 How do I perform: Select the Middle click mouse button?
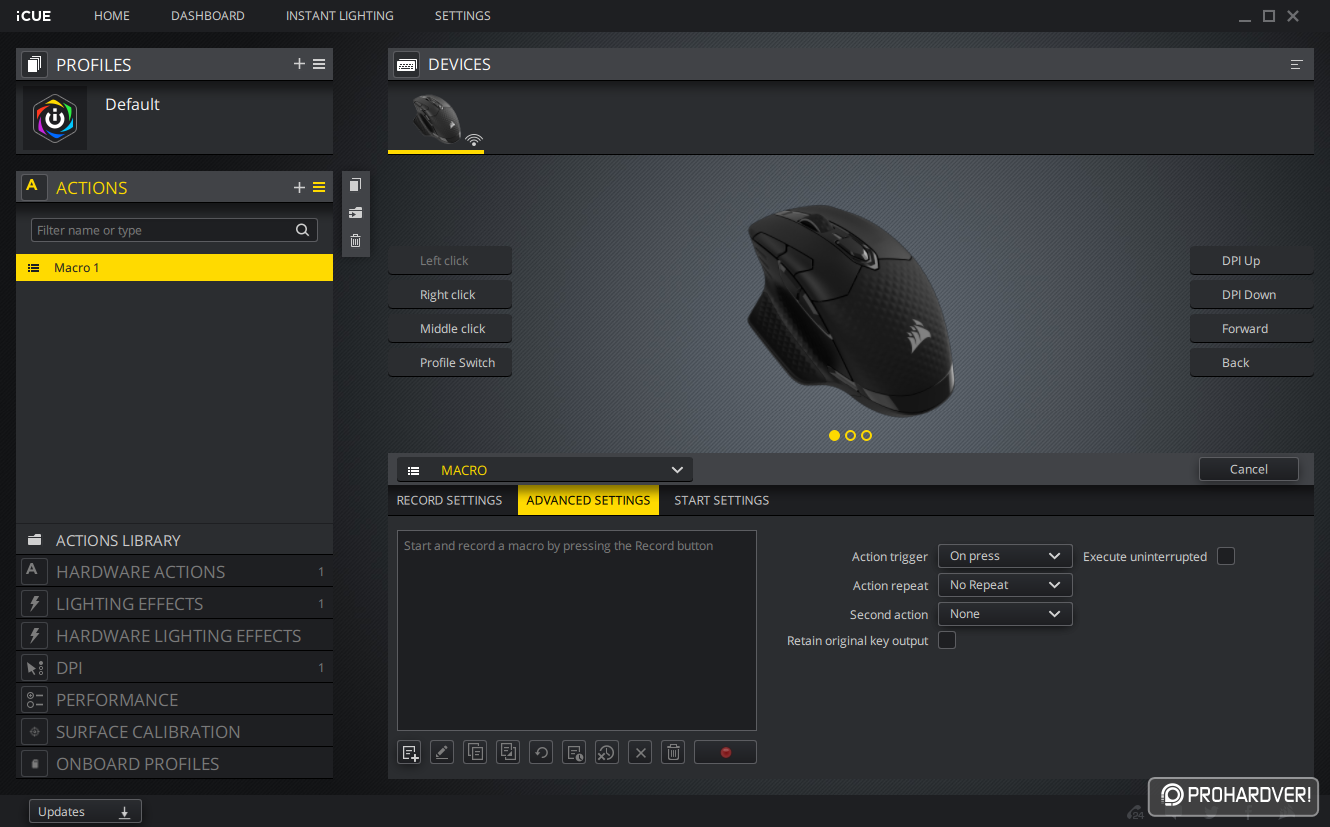tap(450, 329)
